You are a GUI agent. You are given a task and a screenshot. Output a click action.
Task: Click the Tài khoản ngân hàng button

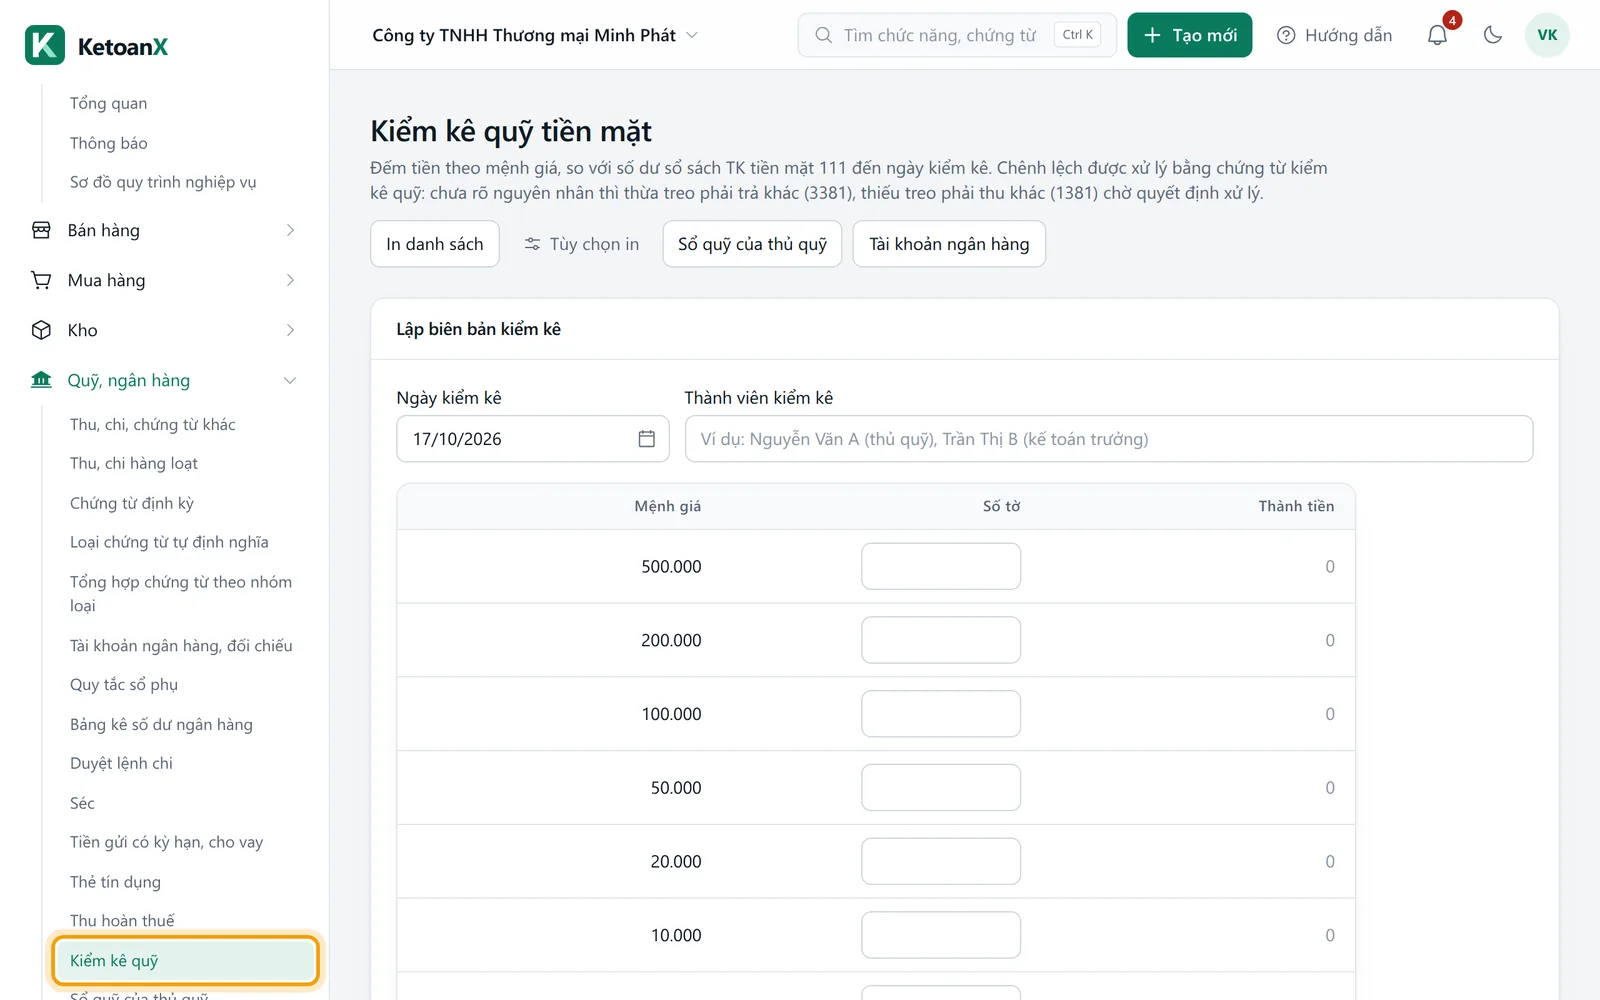pos(949,244)
